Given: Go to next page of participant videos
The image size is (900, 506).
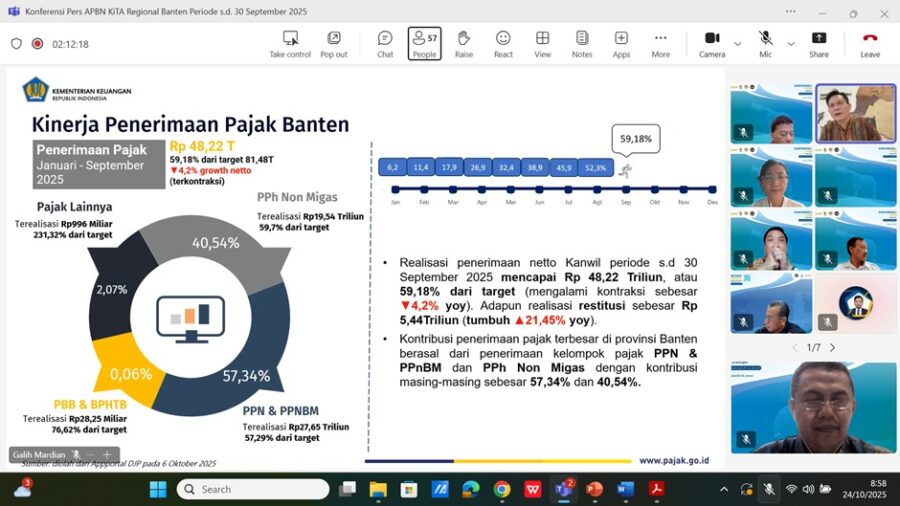Looking at the screenshot, I should tap(832, 347).
